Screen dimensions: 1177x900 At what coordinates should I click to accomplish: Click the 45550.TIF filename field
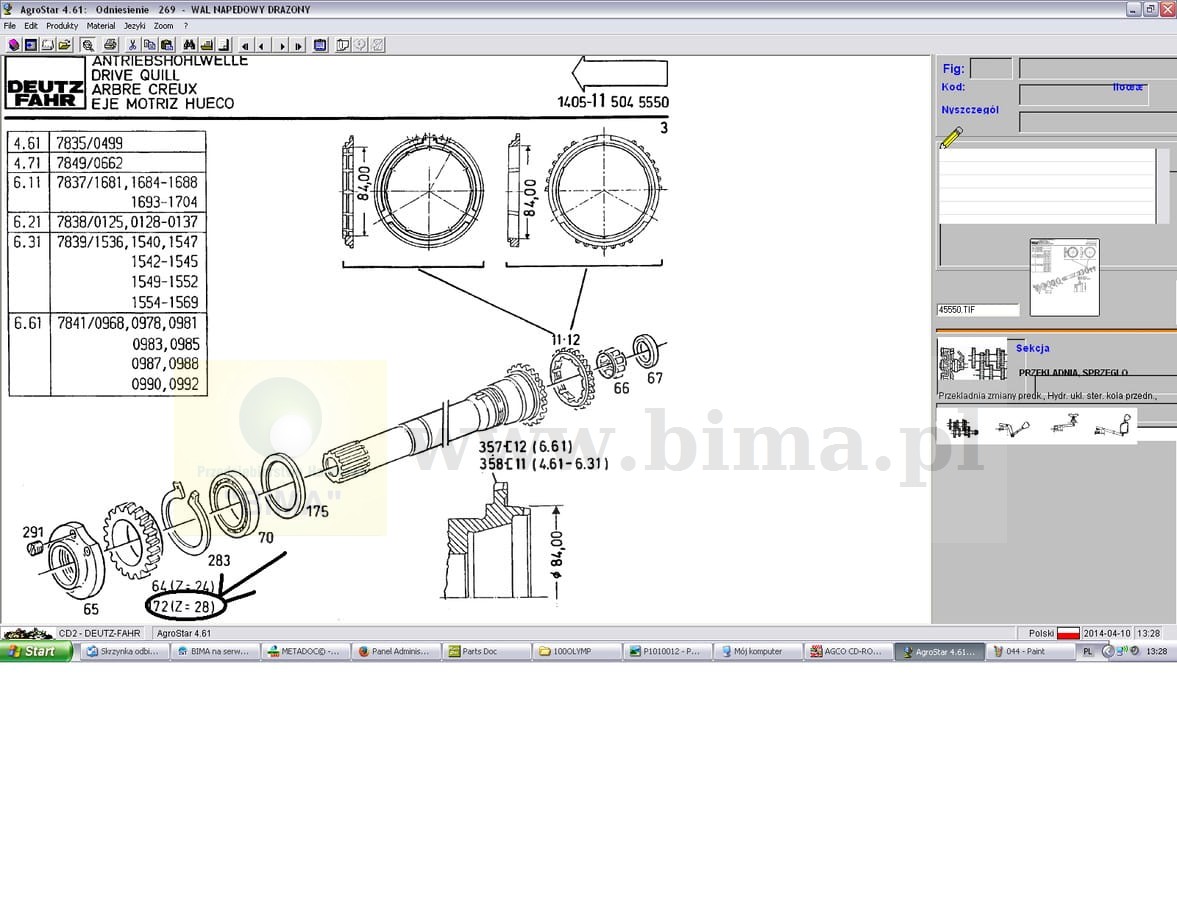(x=977, y=310)
